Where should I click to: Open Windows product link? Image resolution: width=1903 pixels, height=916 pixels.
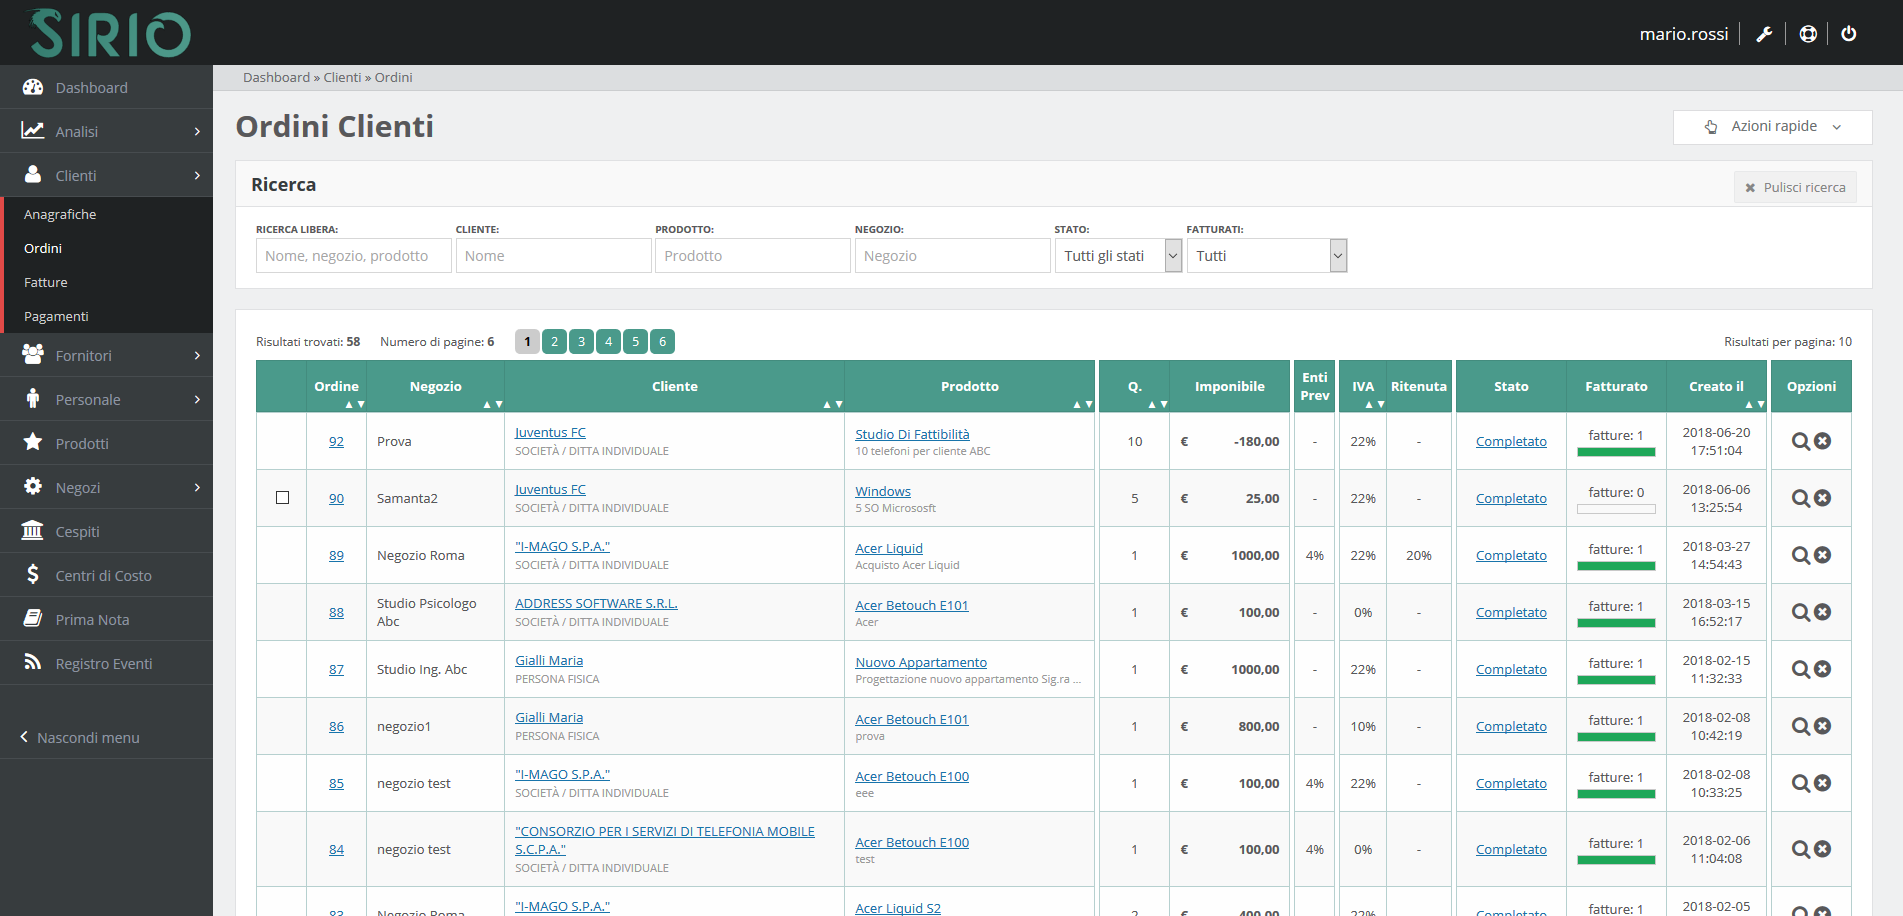click(883, 491)
